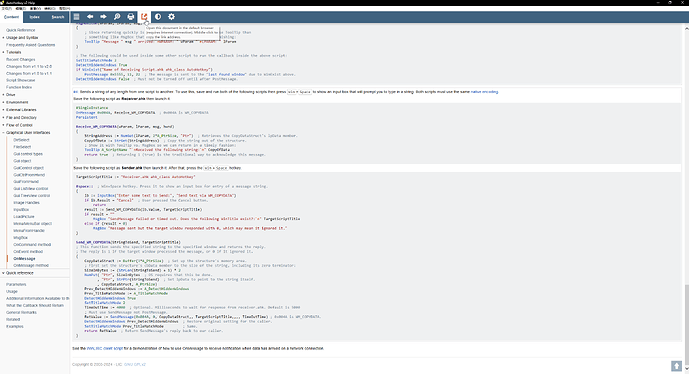689x374 pixels.
Task: Select the MsgBox entry in sidebar
Action: (20, 238)
